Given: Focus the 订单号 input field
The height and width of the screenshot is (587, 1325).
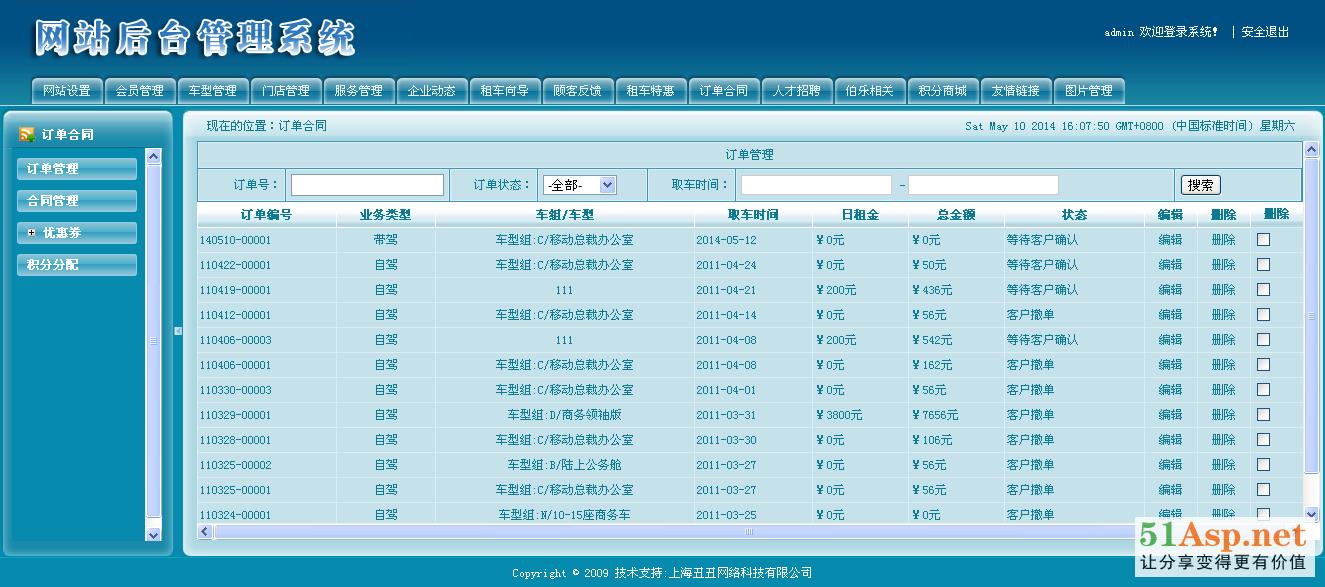Looking at the screenshot, I should coord(367,185).
